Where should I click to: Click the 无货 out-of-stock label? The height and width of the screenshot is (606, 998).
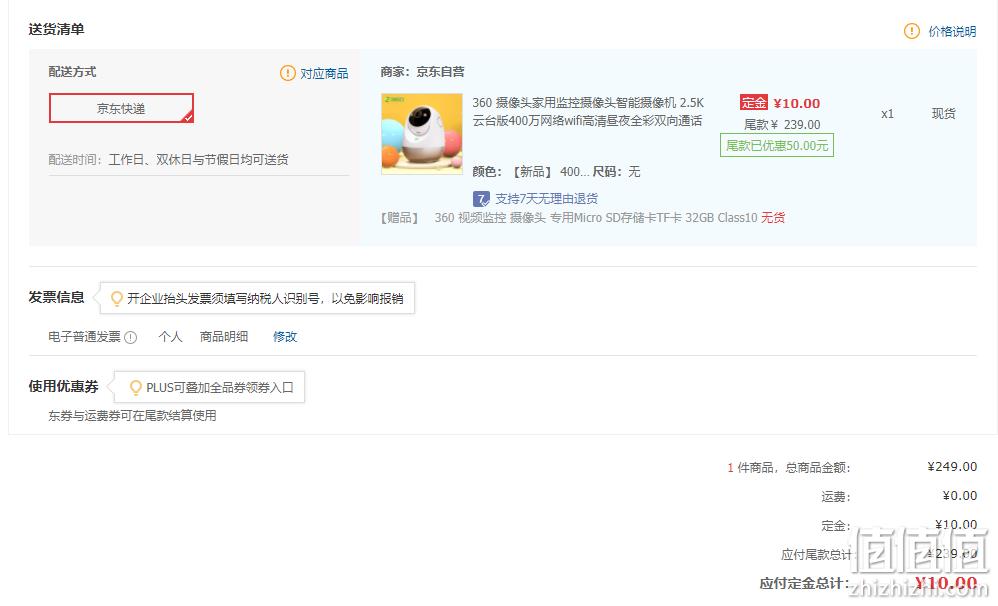773,218
